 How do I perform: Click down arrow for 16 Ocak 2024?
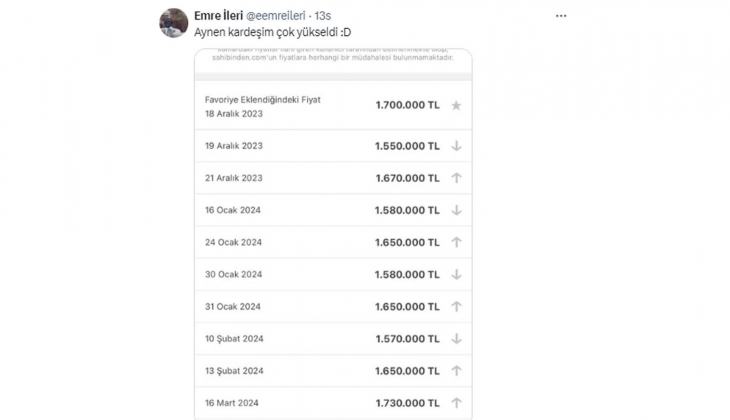point(456,210)
